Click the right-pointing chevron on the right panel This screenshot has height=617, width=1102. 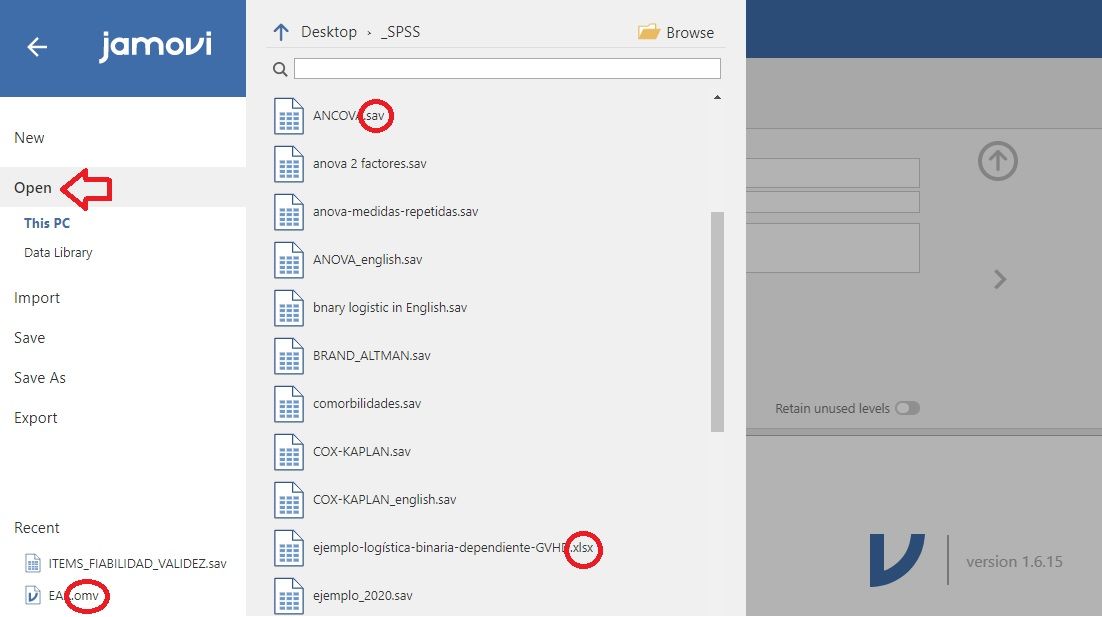[999, 279]
